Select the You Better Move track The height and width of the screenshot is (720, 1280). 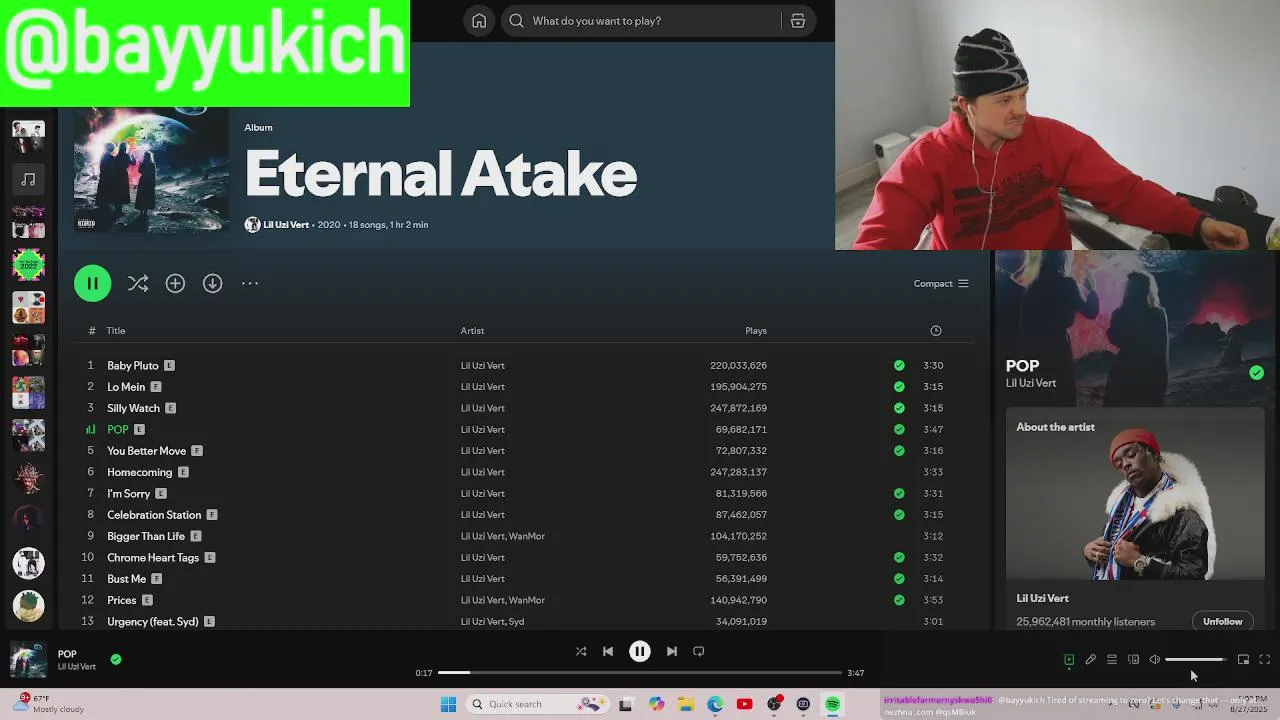coord(146,451)
